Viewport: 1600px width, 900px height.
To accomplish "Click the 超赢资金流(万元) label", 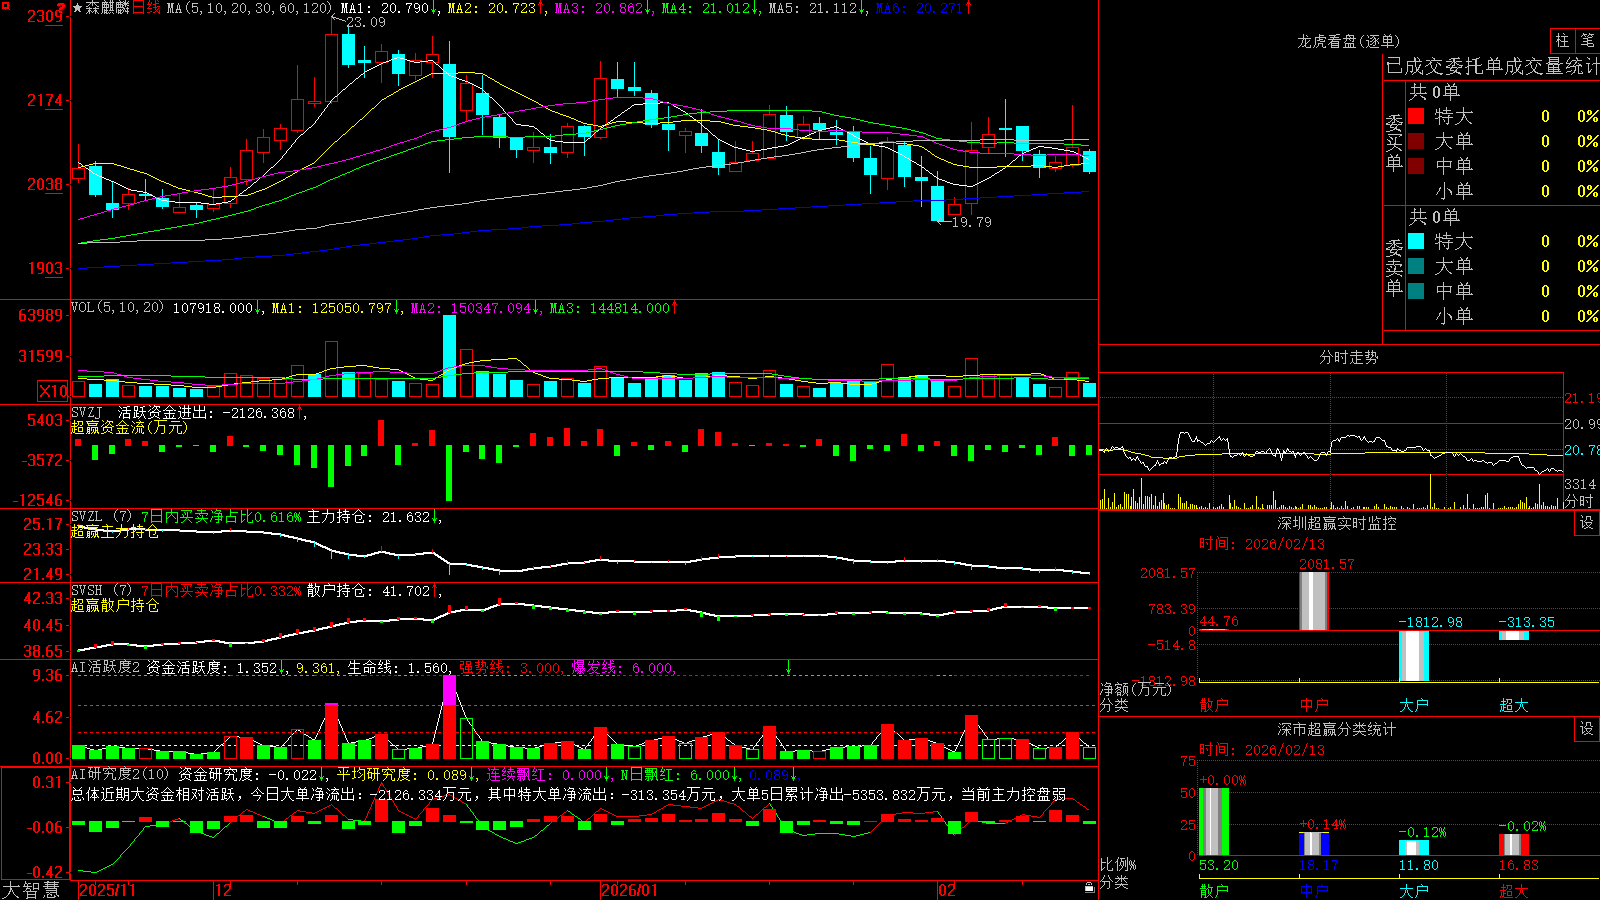I will click(129, 427).
